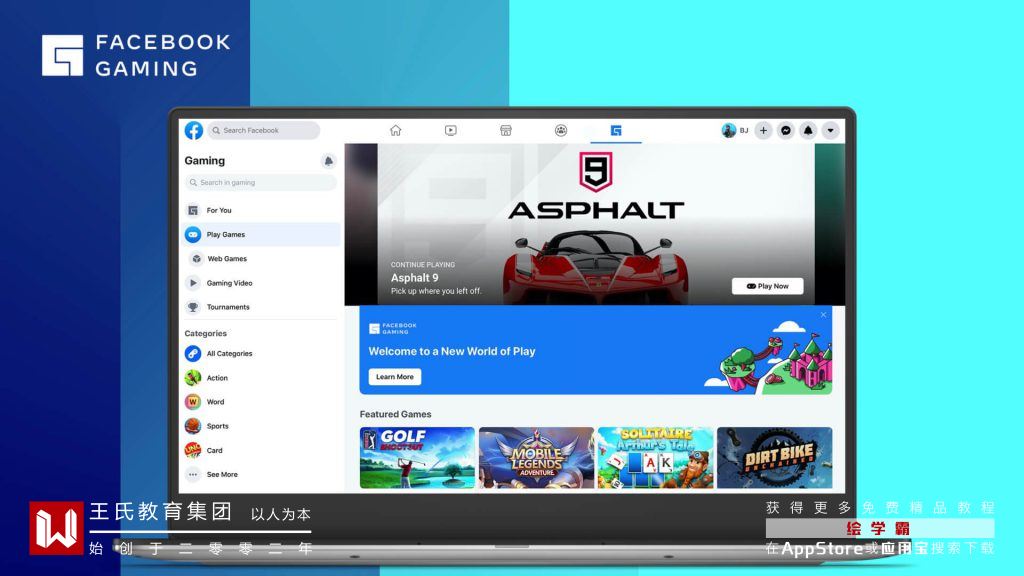Open Messenger icon
This screenshot has height=576, width=1024.
tap(786, 131)
